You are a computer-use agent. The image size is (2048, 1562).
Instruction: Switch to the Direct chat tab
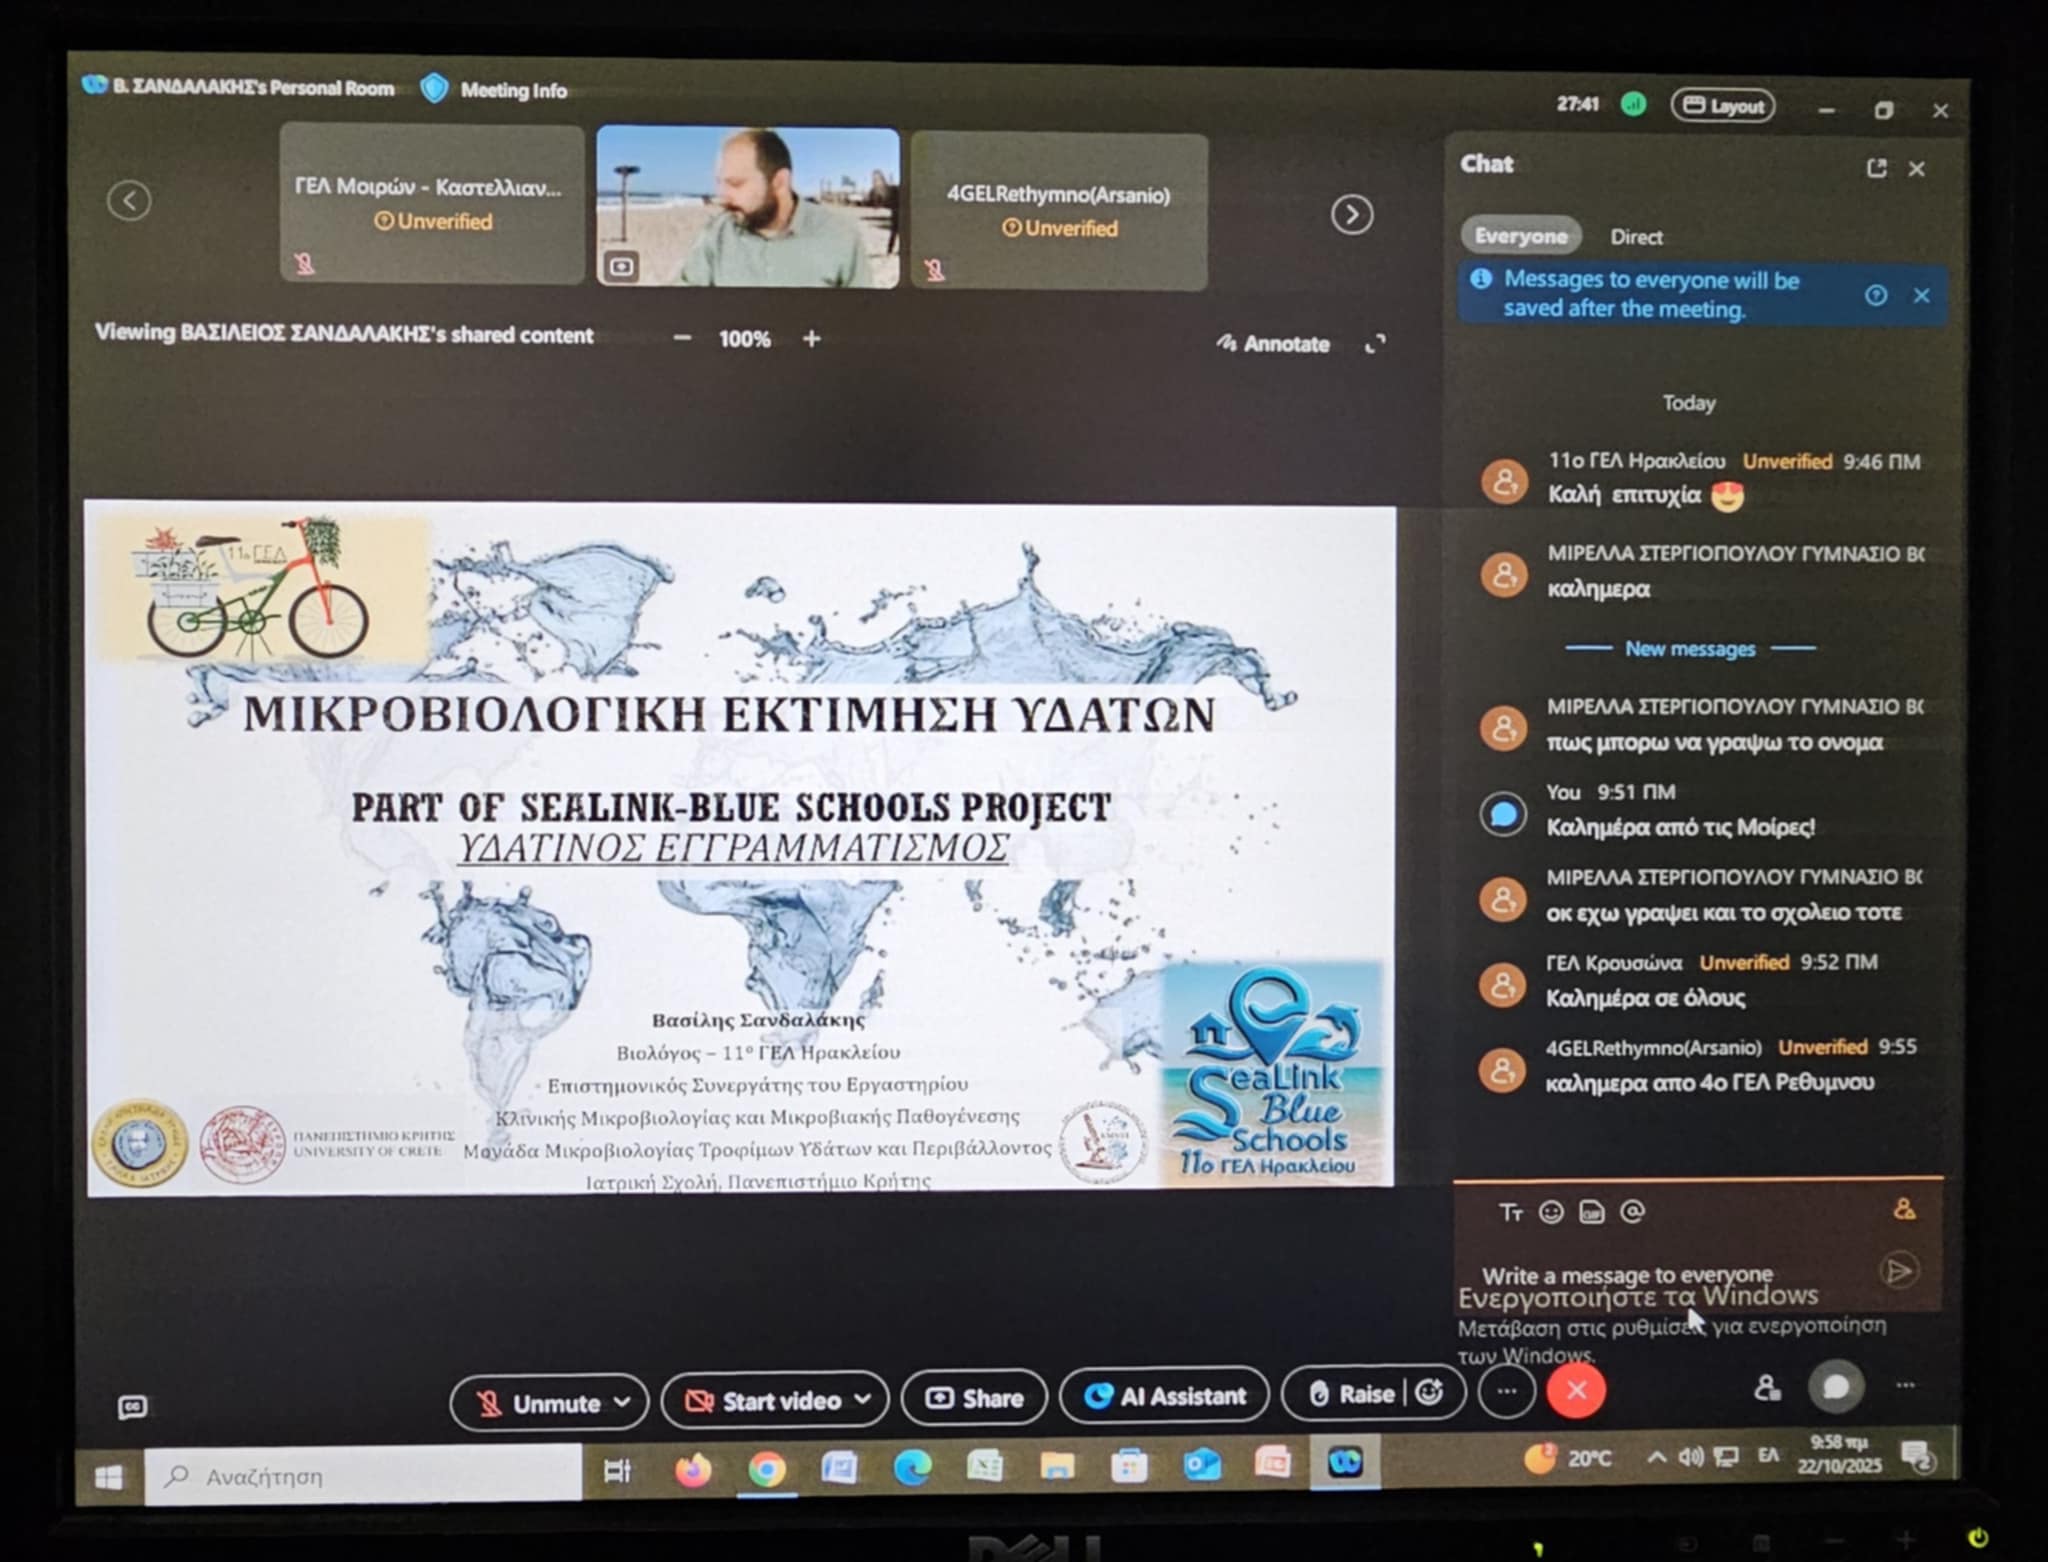point(1636,237)
